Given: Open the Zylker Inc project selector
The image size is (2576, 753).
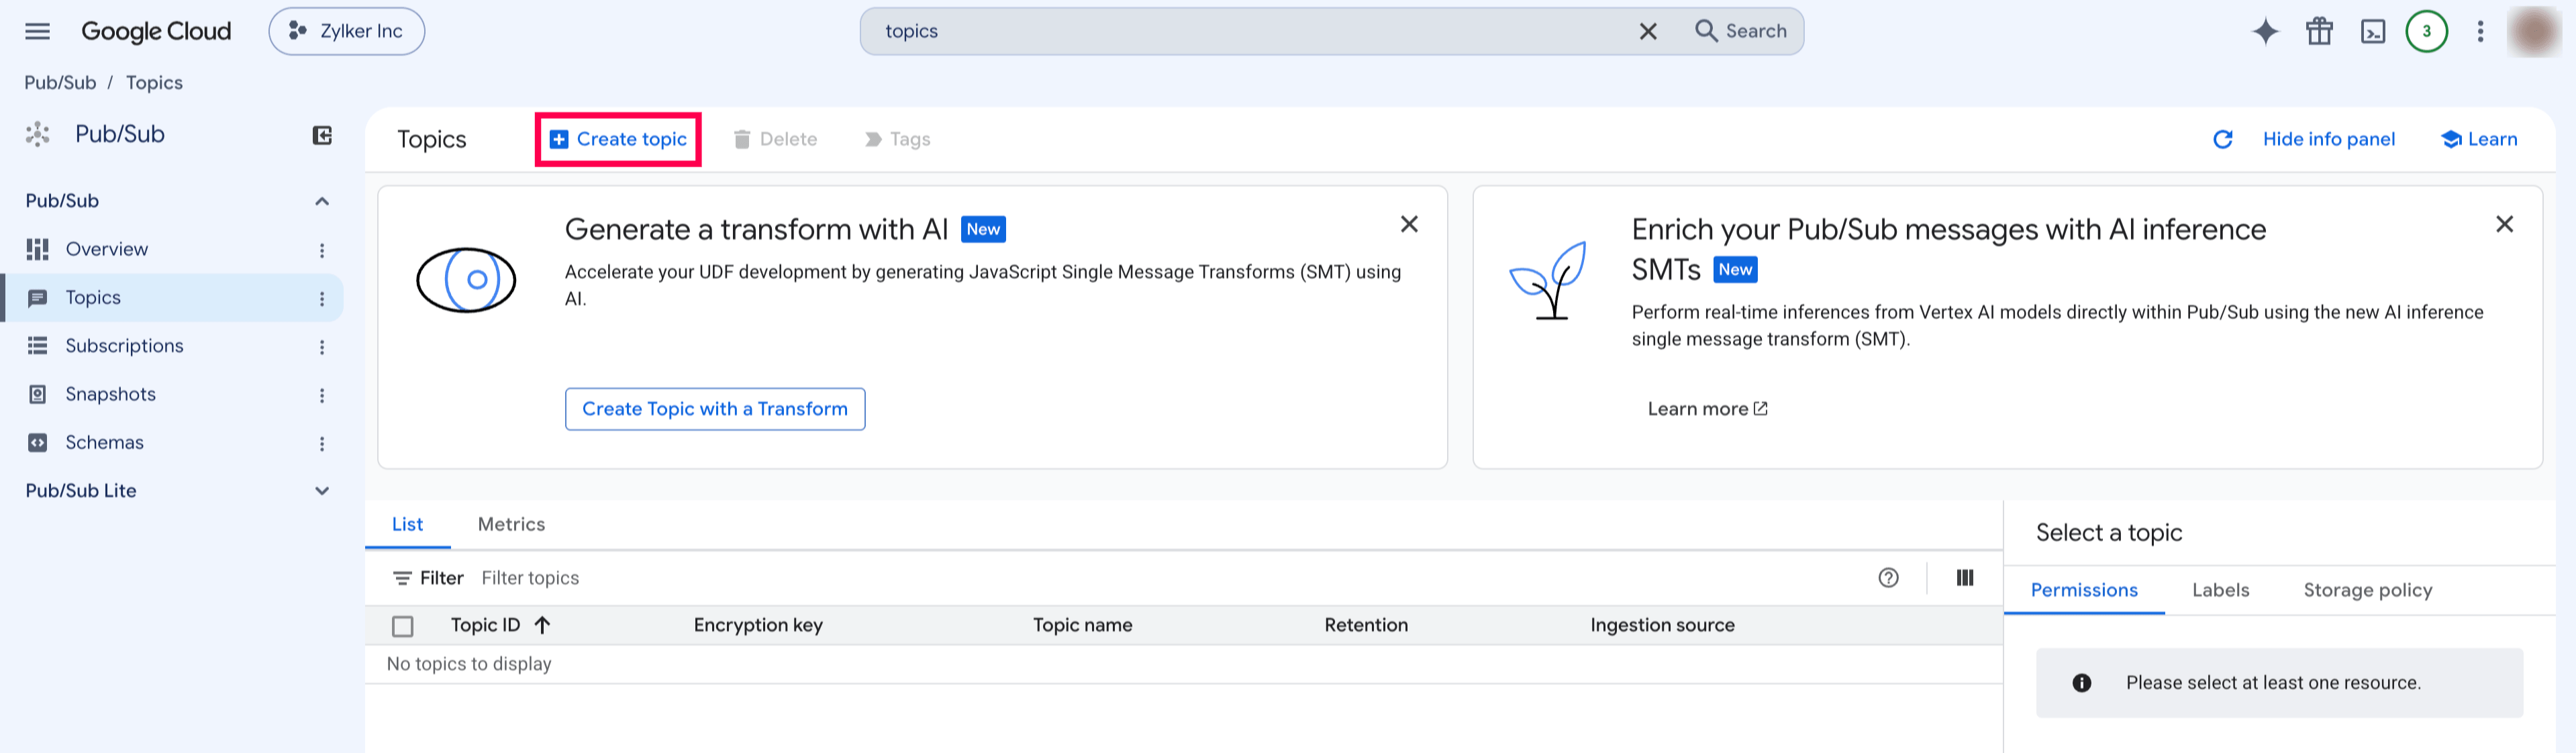Looking at the screenshot, I should [346, 31].
